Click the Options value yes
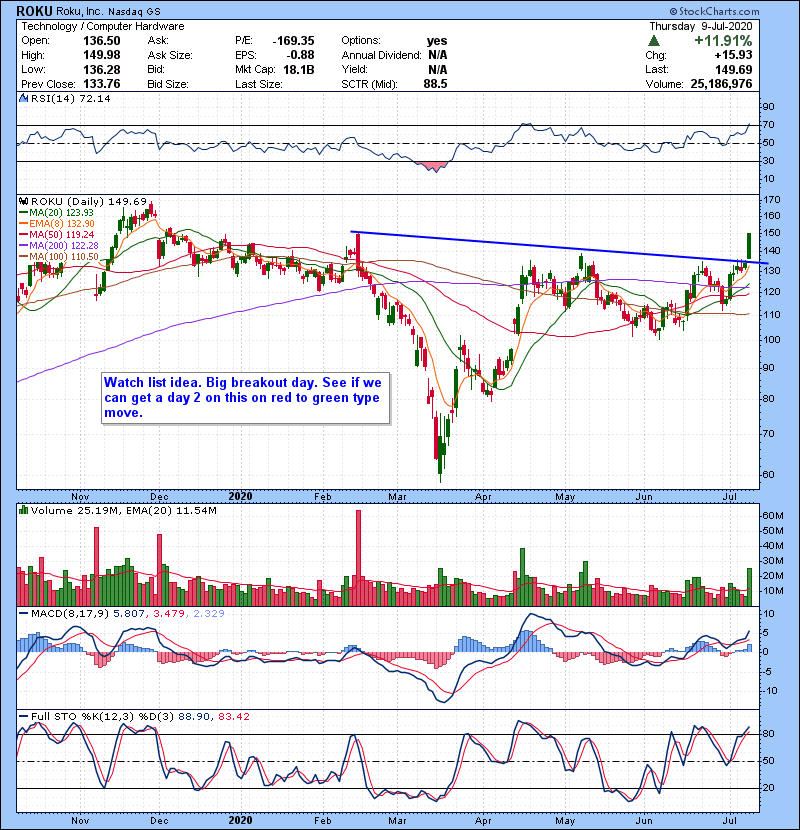The image size is (800, 830). coord(437,41)
